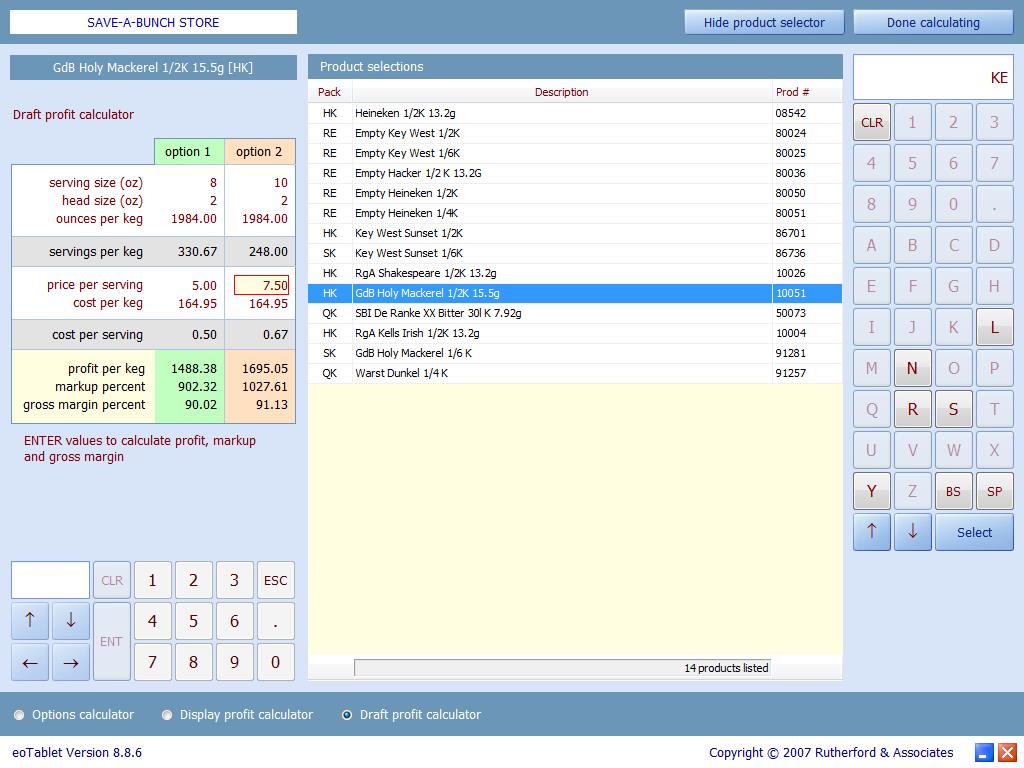Tap the BS backspace key
This screenshot has height=768, width=1024.
pos(953,491)
